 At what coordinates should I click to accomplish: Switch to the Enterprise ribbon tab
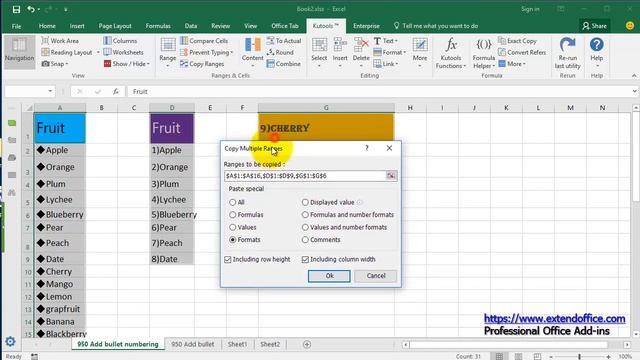pyautogui.click(x=366, y=26)
